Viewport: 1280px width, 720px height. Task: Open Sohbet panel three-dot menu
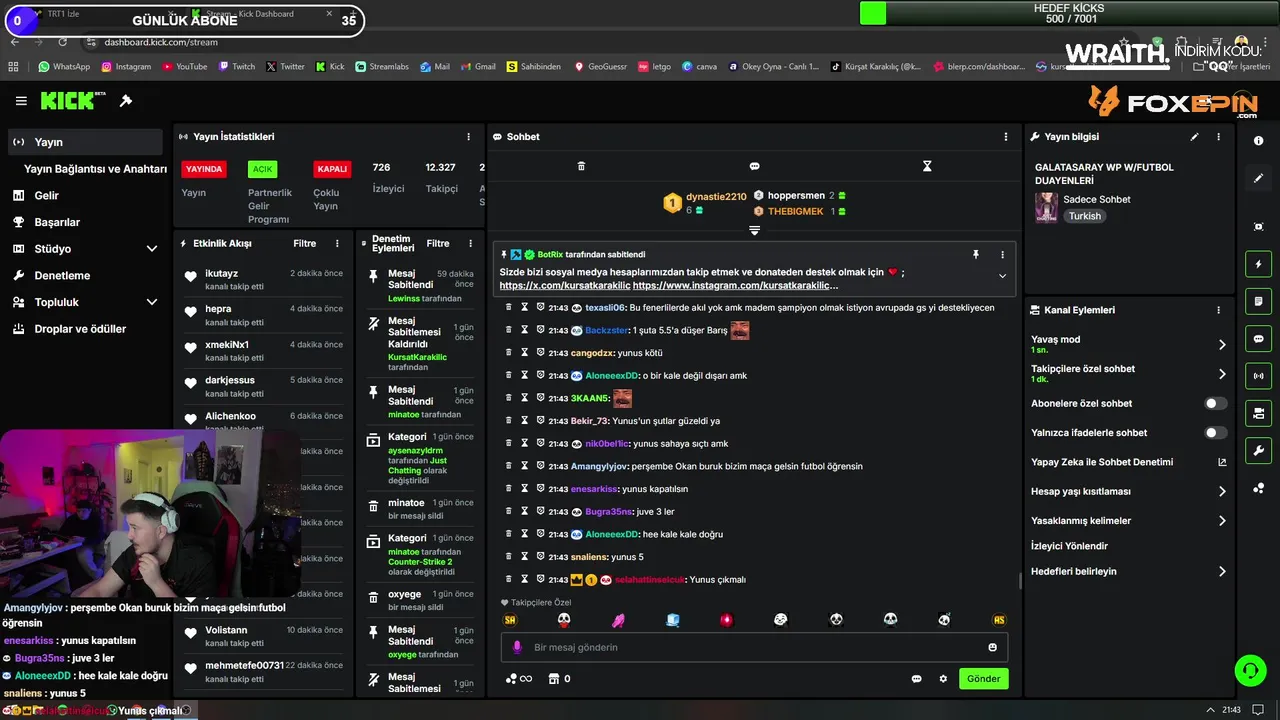point(1006,137)
